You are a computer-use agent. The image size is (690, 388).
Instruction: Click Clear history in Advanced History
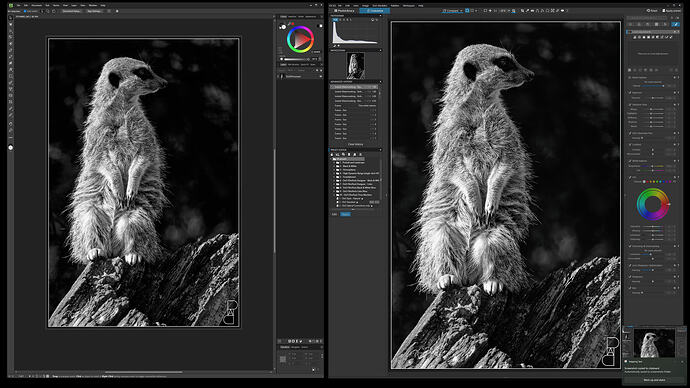click(x=356, y=144)
